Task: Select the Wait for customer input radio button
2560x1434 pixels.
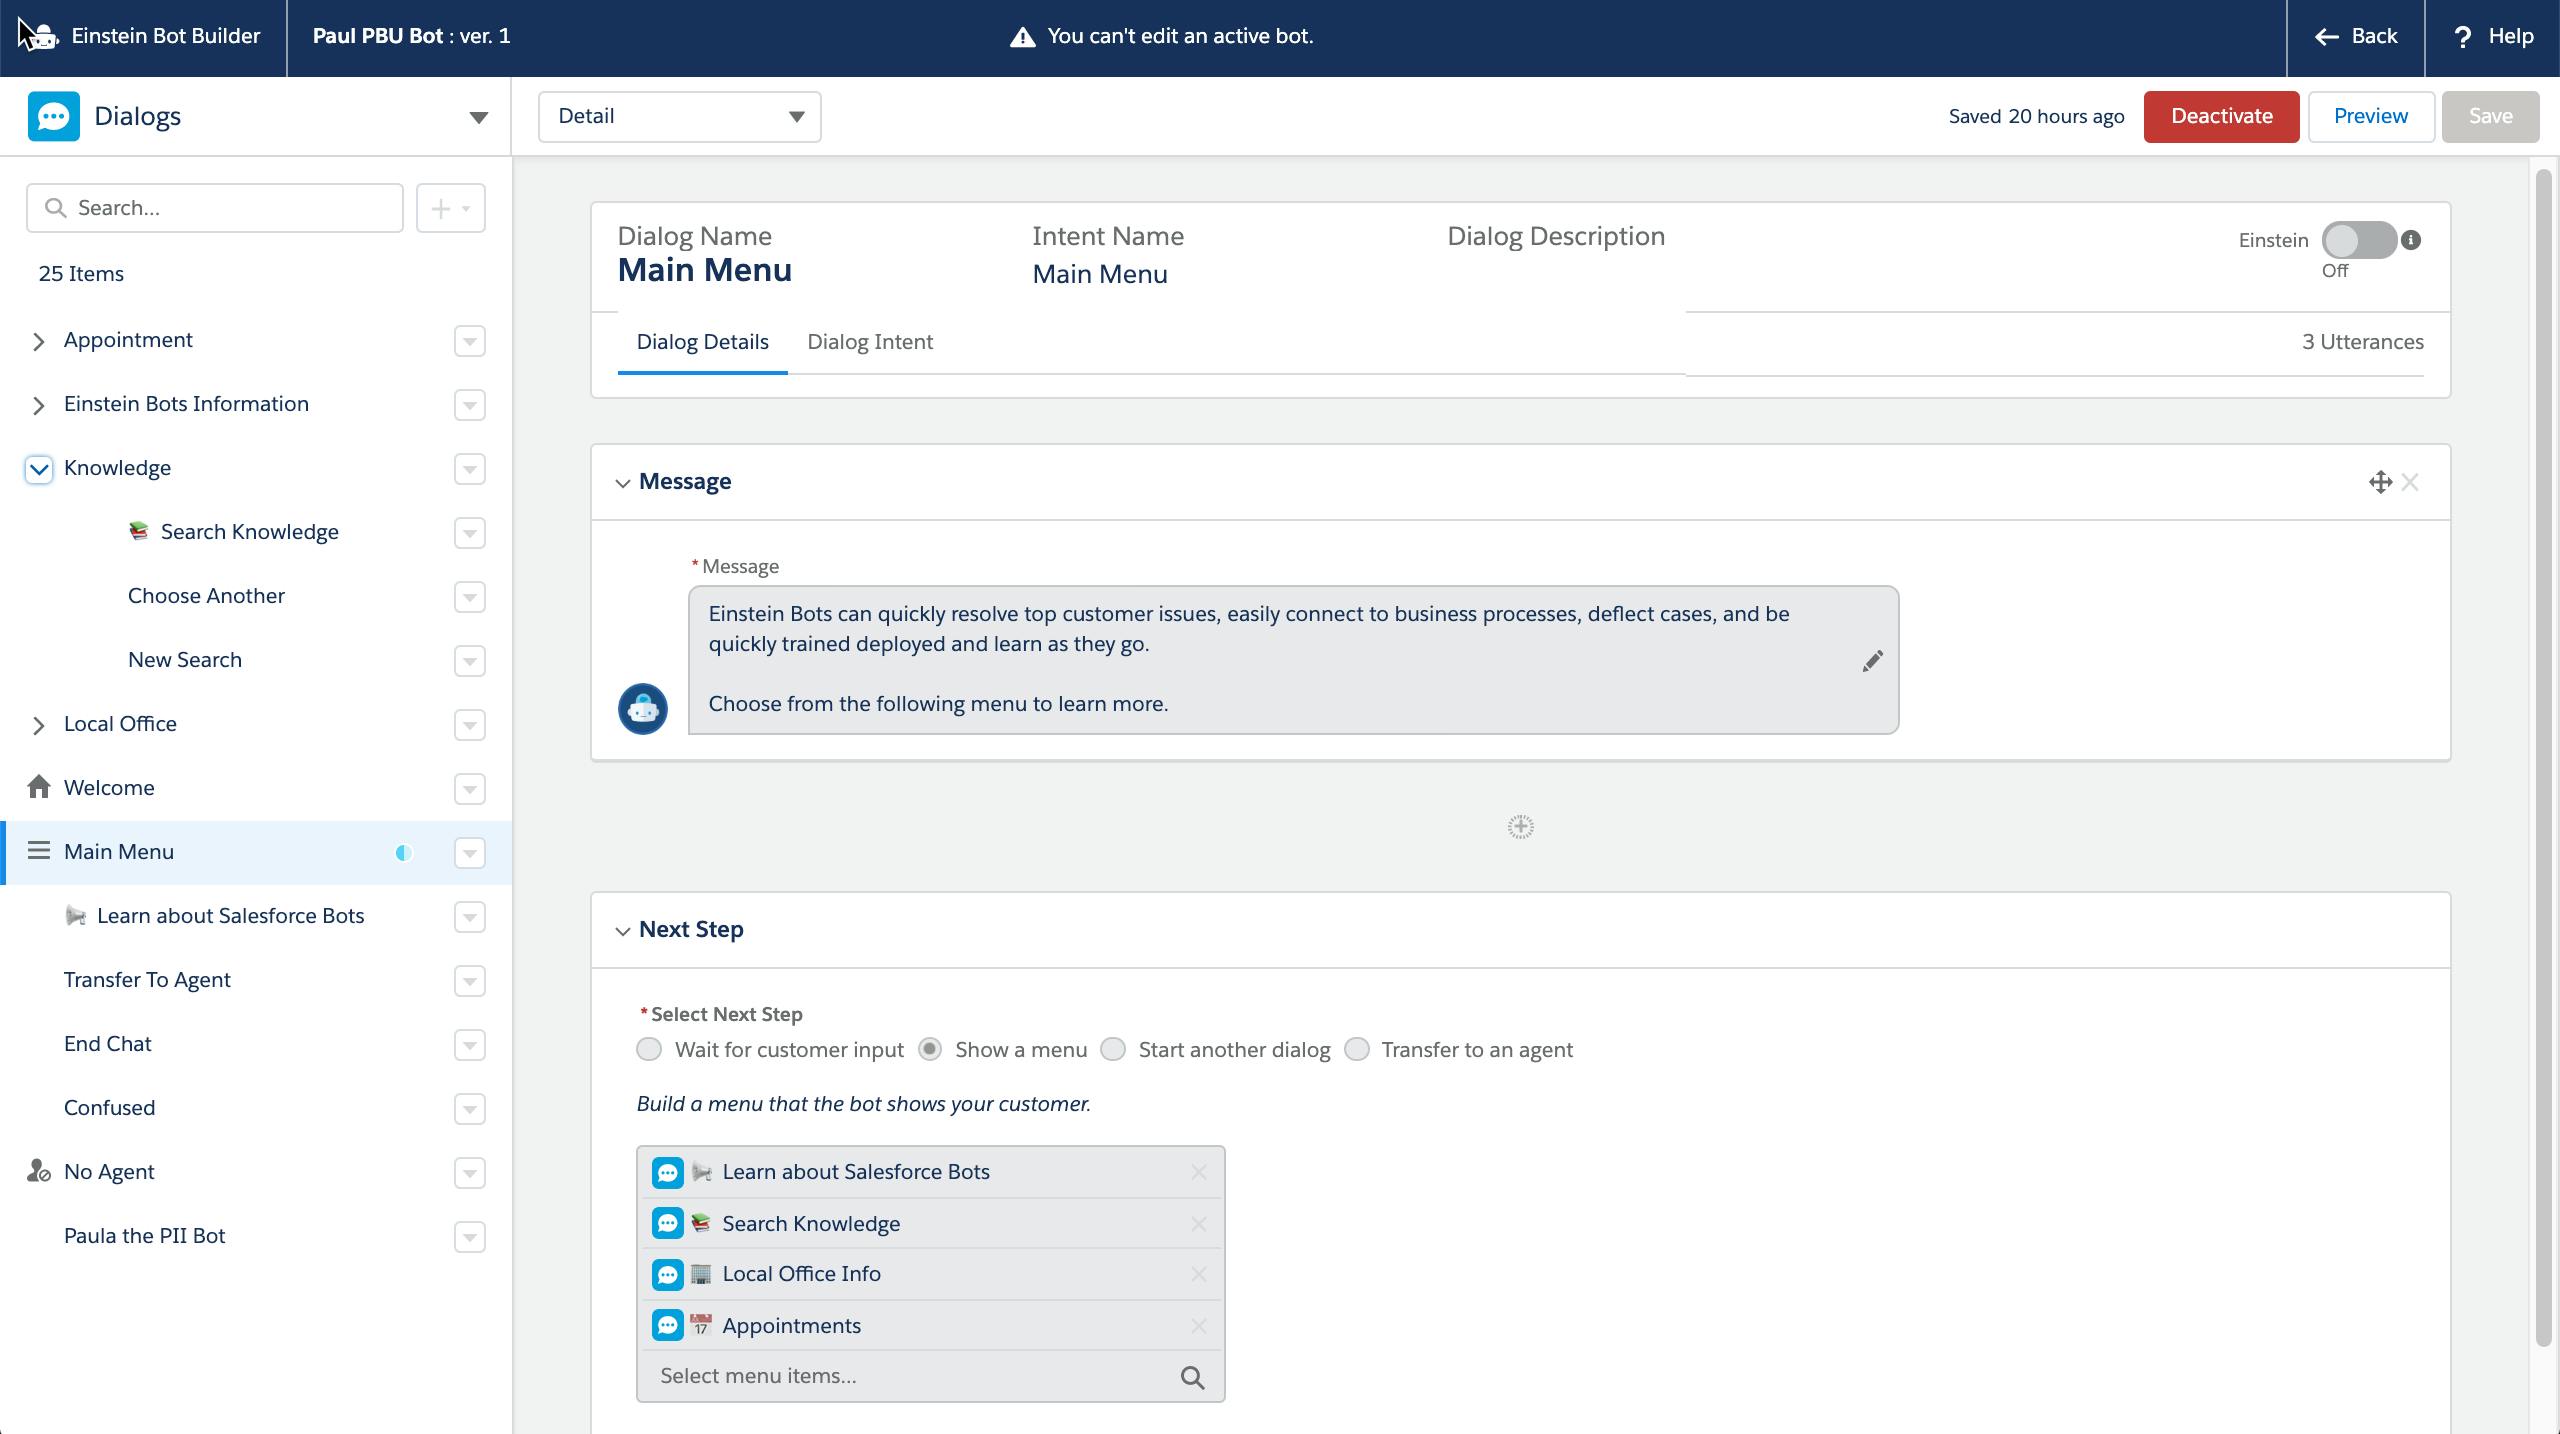Action: tap(649, 1049)
